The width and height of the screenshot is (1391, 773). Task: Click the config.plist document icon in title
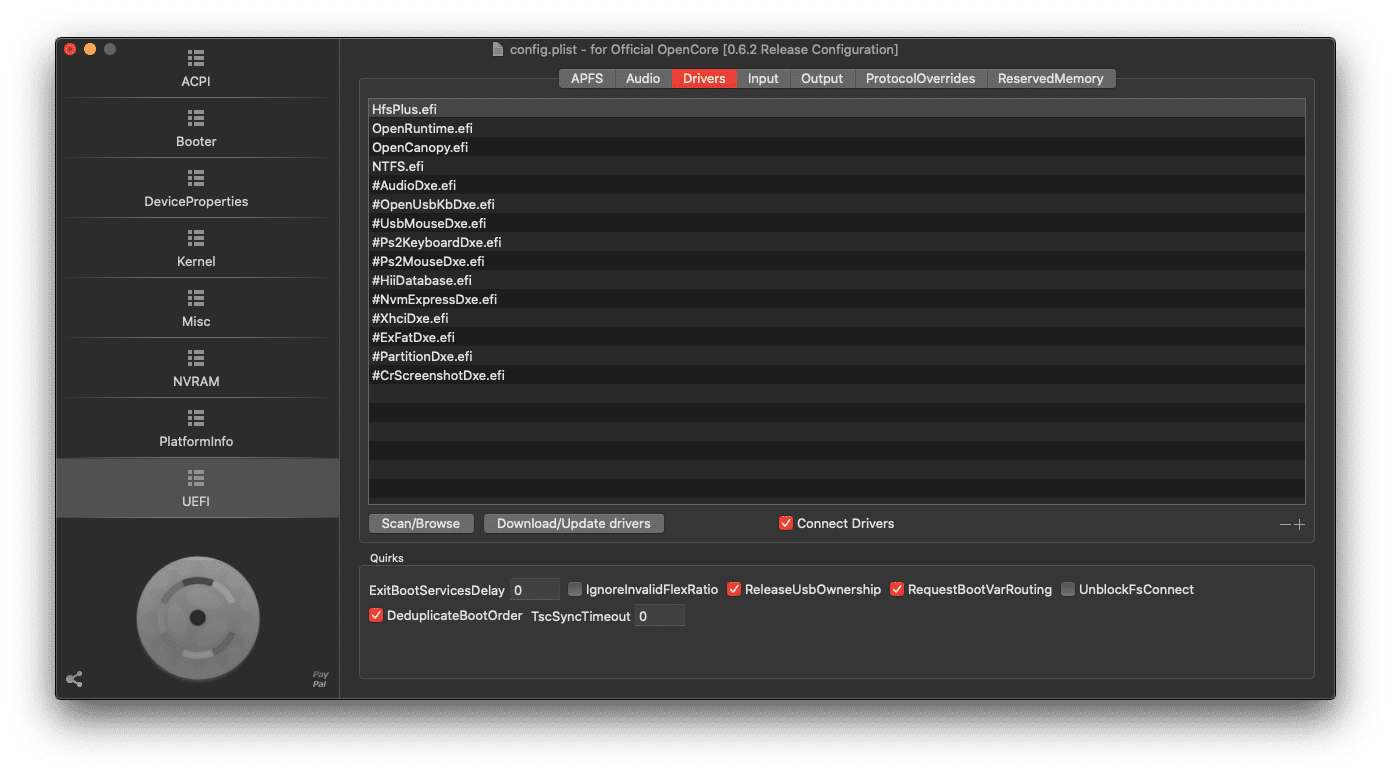498,50
